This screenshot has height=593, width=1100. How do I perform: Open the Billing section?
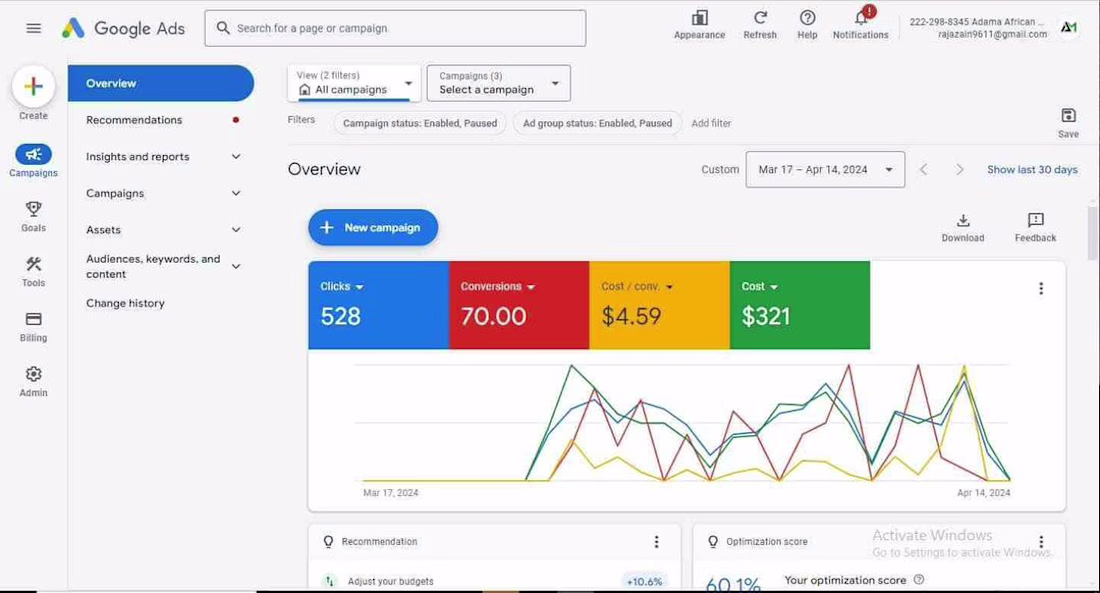(x=33, y=326)
